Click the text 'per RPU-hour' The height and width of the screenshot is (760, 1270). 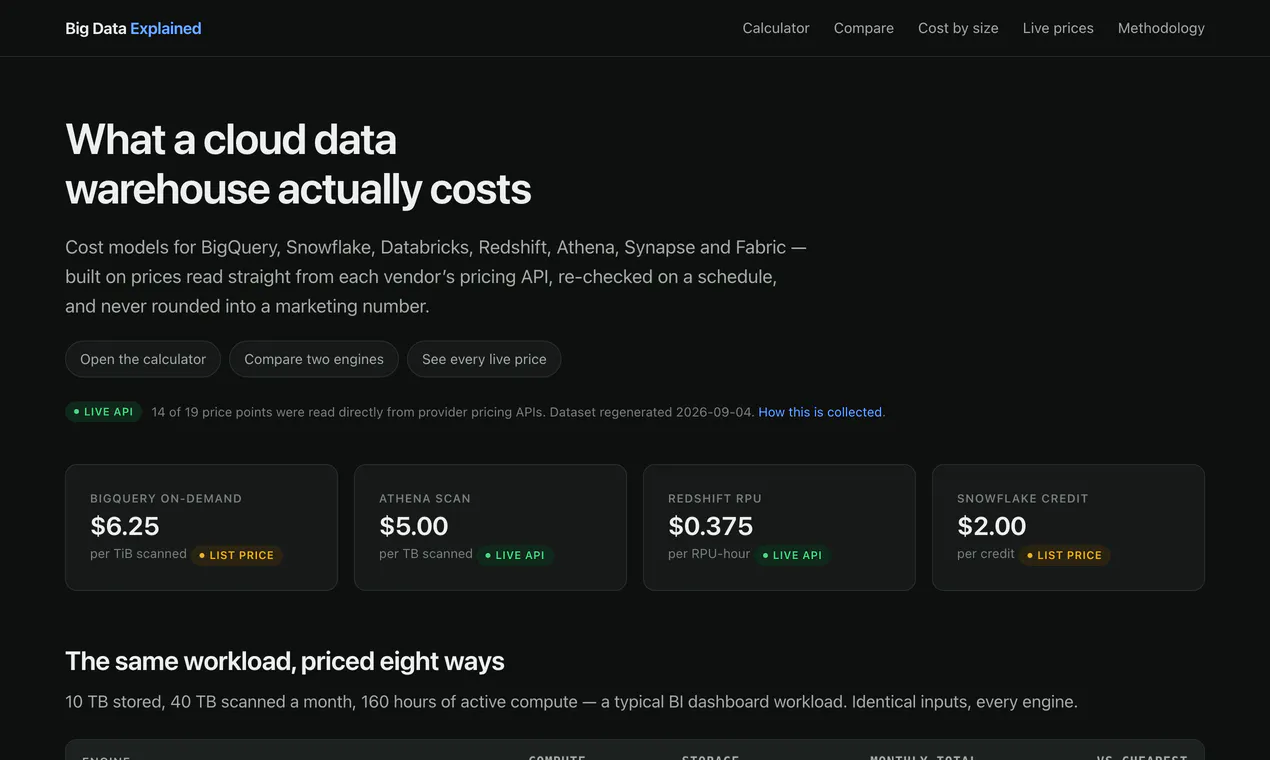point(709,554)
